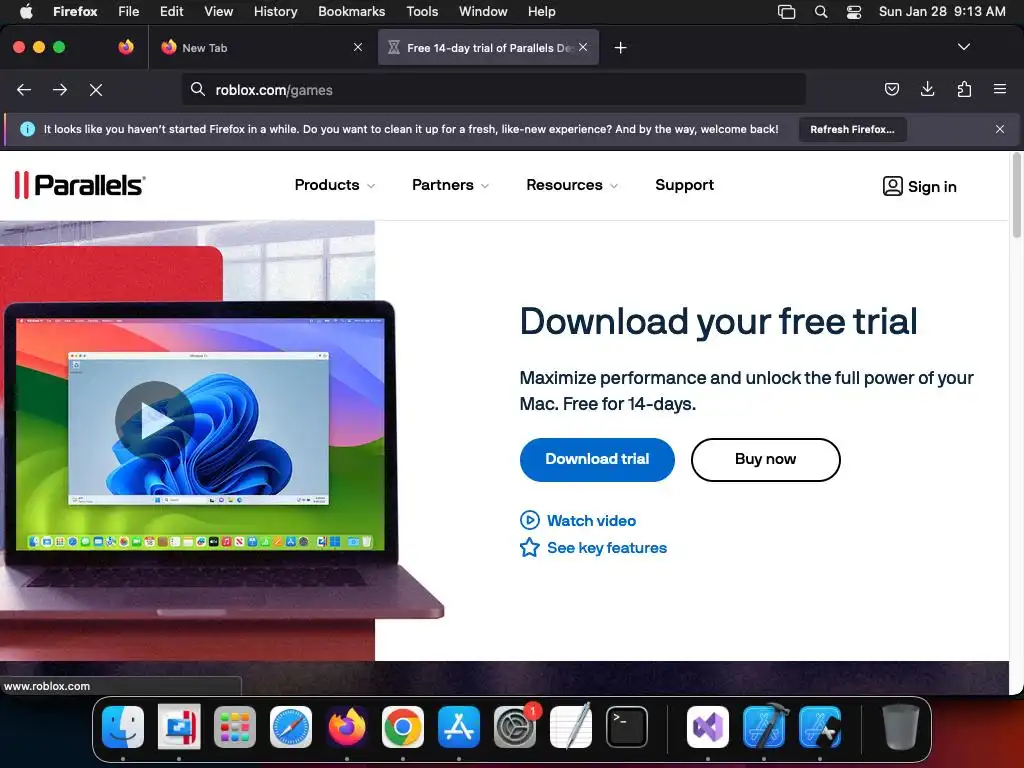Viewport: 1024px width, 768px height.
Task: Select the Free 14-day trial Parallels tab
Action: [x=488, y=47]
